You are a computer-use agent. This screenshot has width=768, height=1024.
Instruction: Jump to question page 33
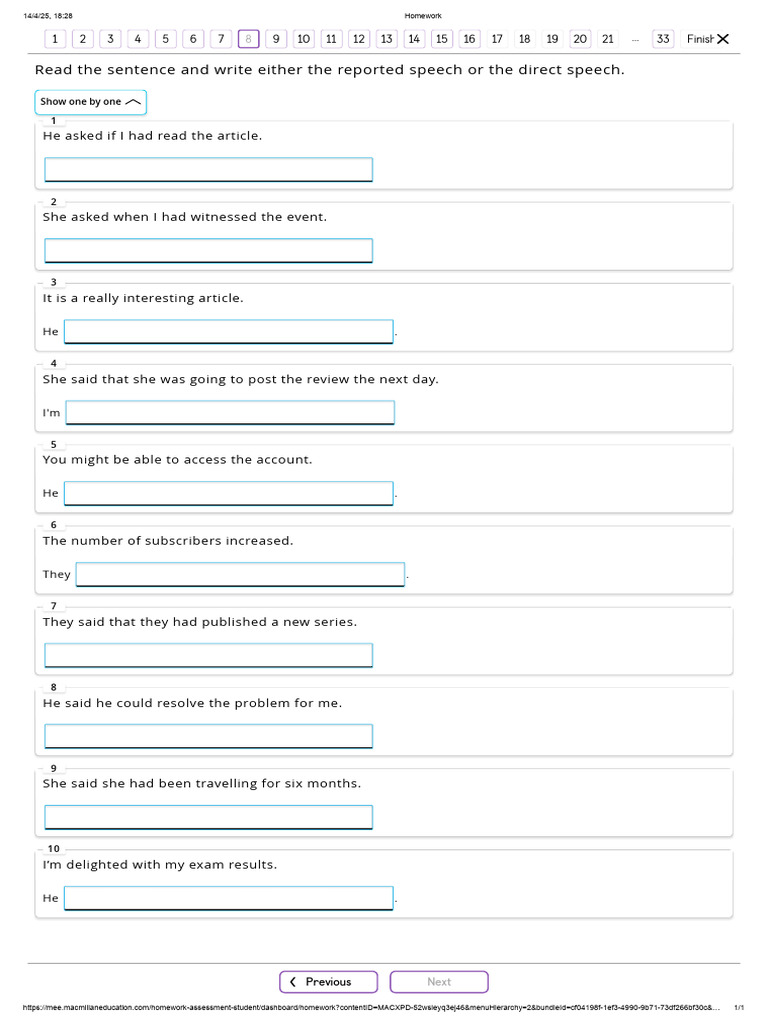tap(663, 39)
